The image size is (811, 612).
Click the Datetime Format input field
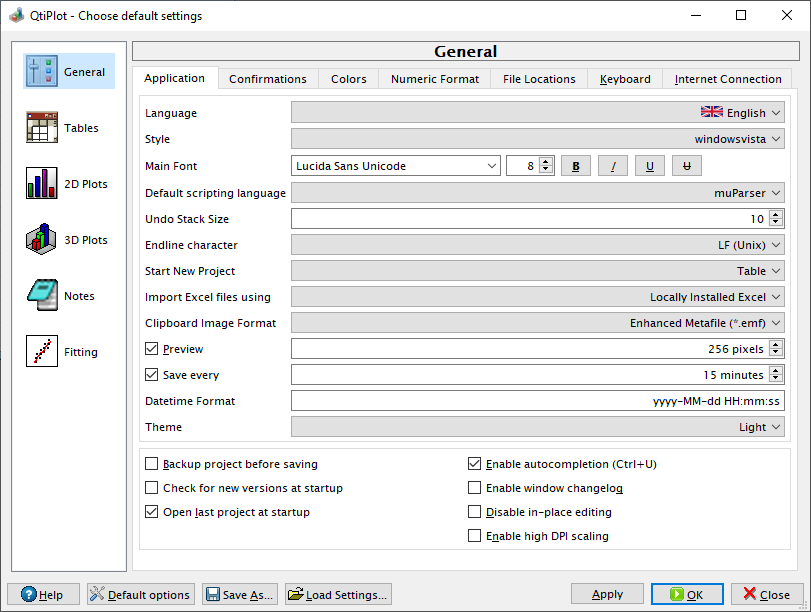(537, 401)
